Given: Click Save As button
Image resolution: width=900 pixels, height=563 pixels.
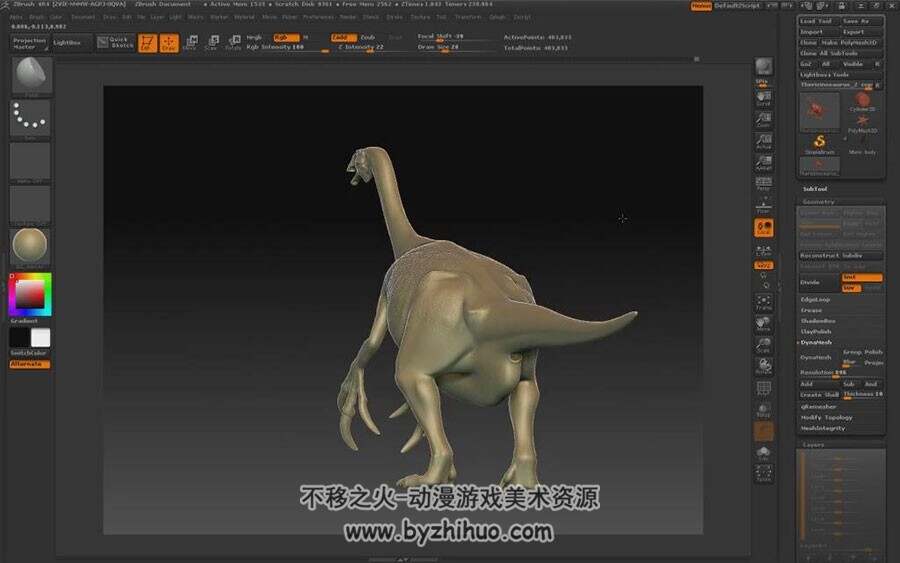Looking at the screenshot, I should click(x=862, y=21).
